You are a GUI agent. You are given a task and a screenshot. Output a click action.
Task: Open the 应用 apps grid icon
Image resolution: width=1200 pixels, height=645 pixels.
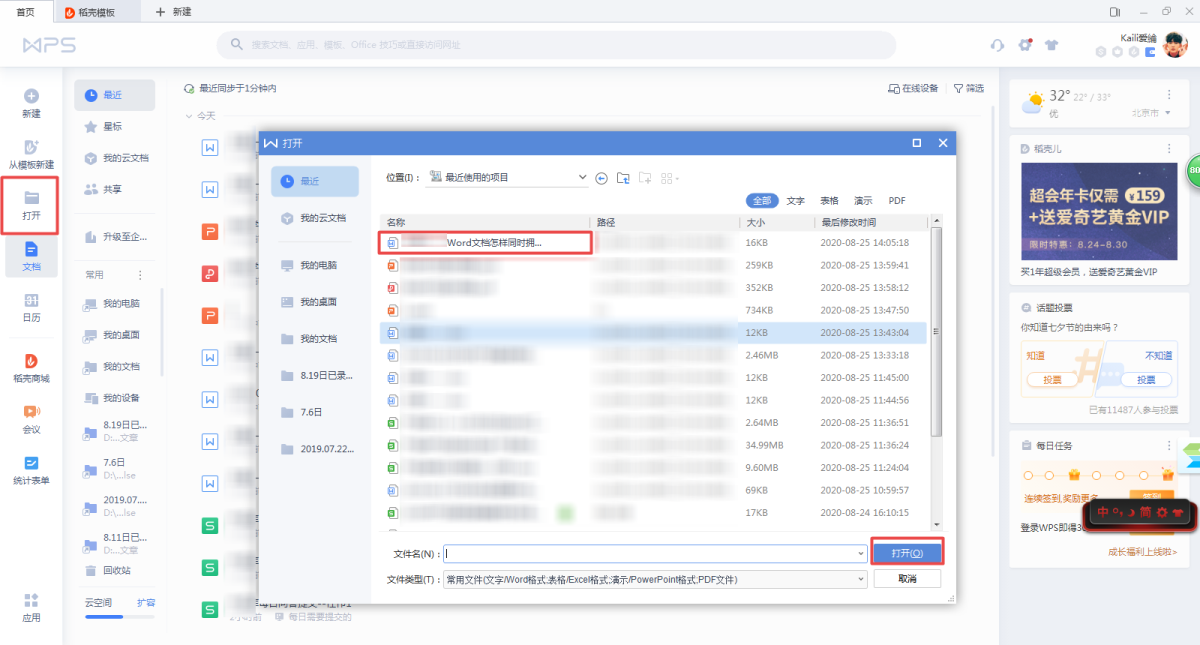(x=31, y=600)
